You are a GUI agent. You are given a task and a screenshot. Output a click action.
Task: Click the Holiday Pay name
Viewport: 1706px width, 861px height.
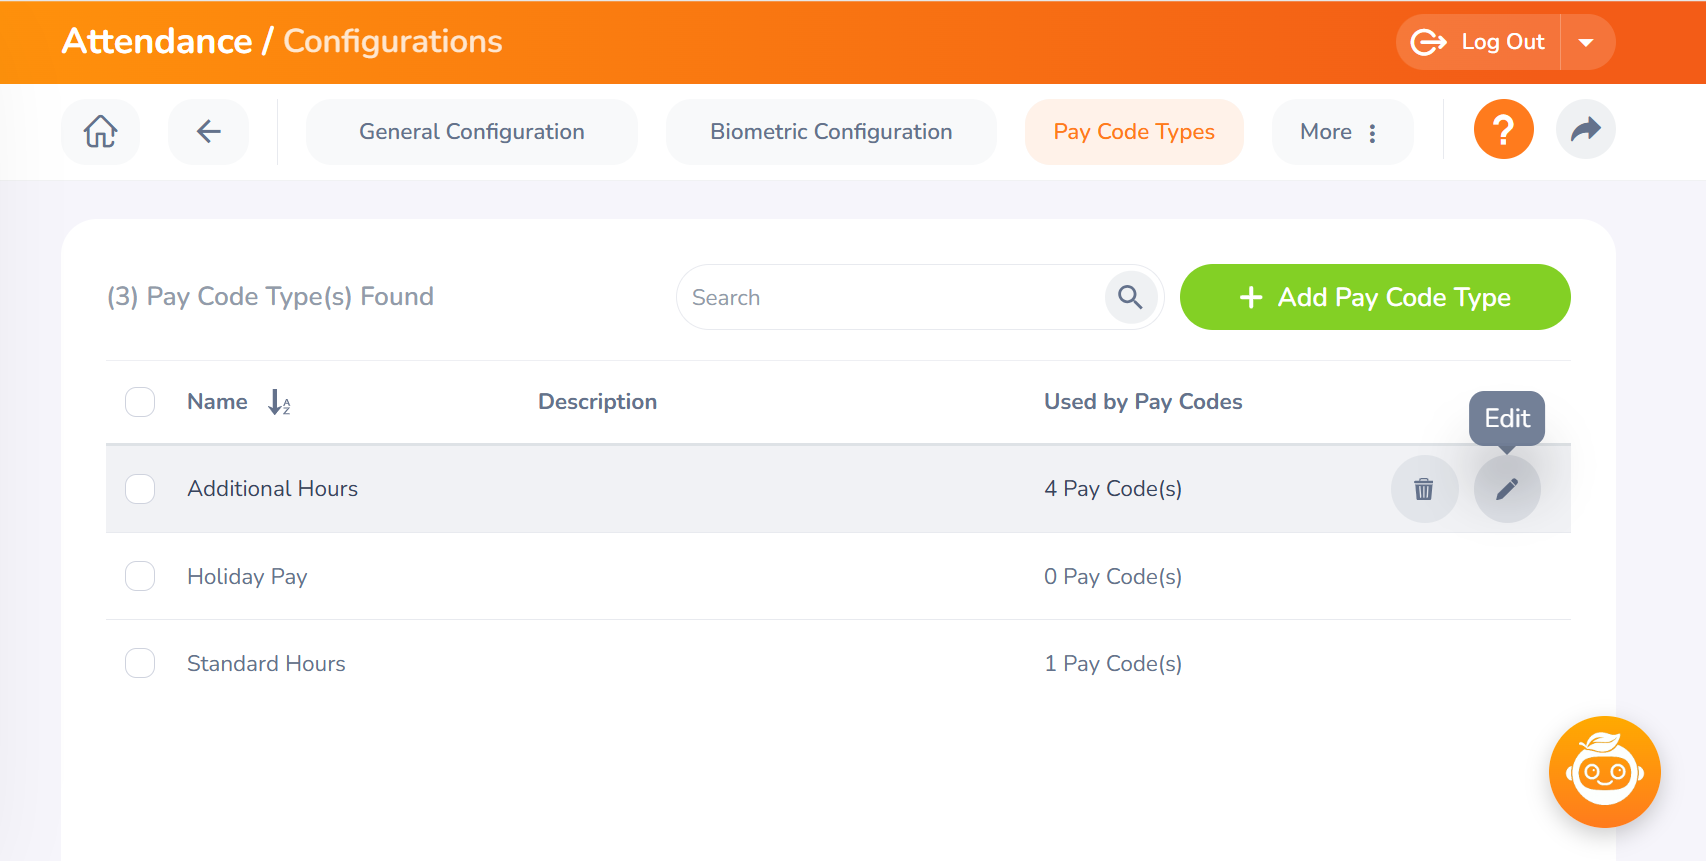pyautogui.click(x=247, y=577)
